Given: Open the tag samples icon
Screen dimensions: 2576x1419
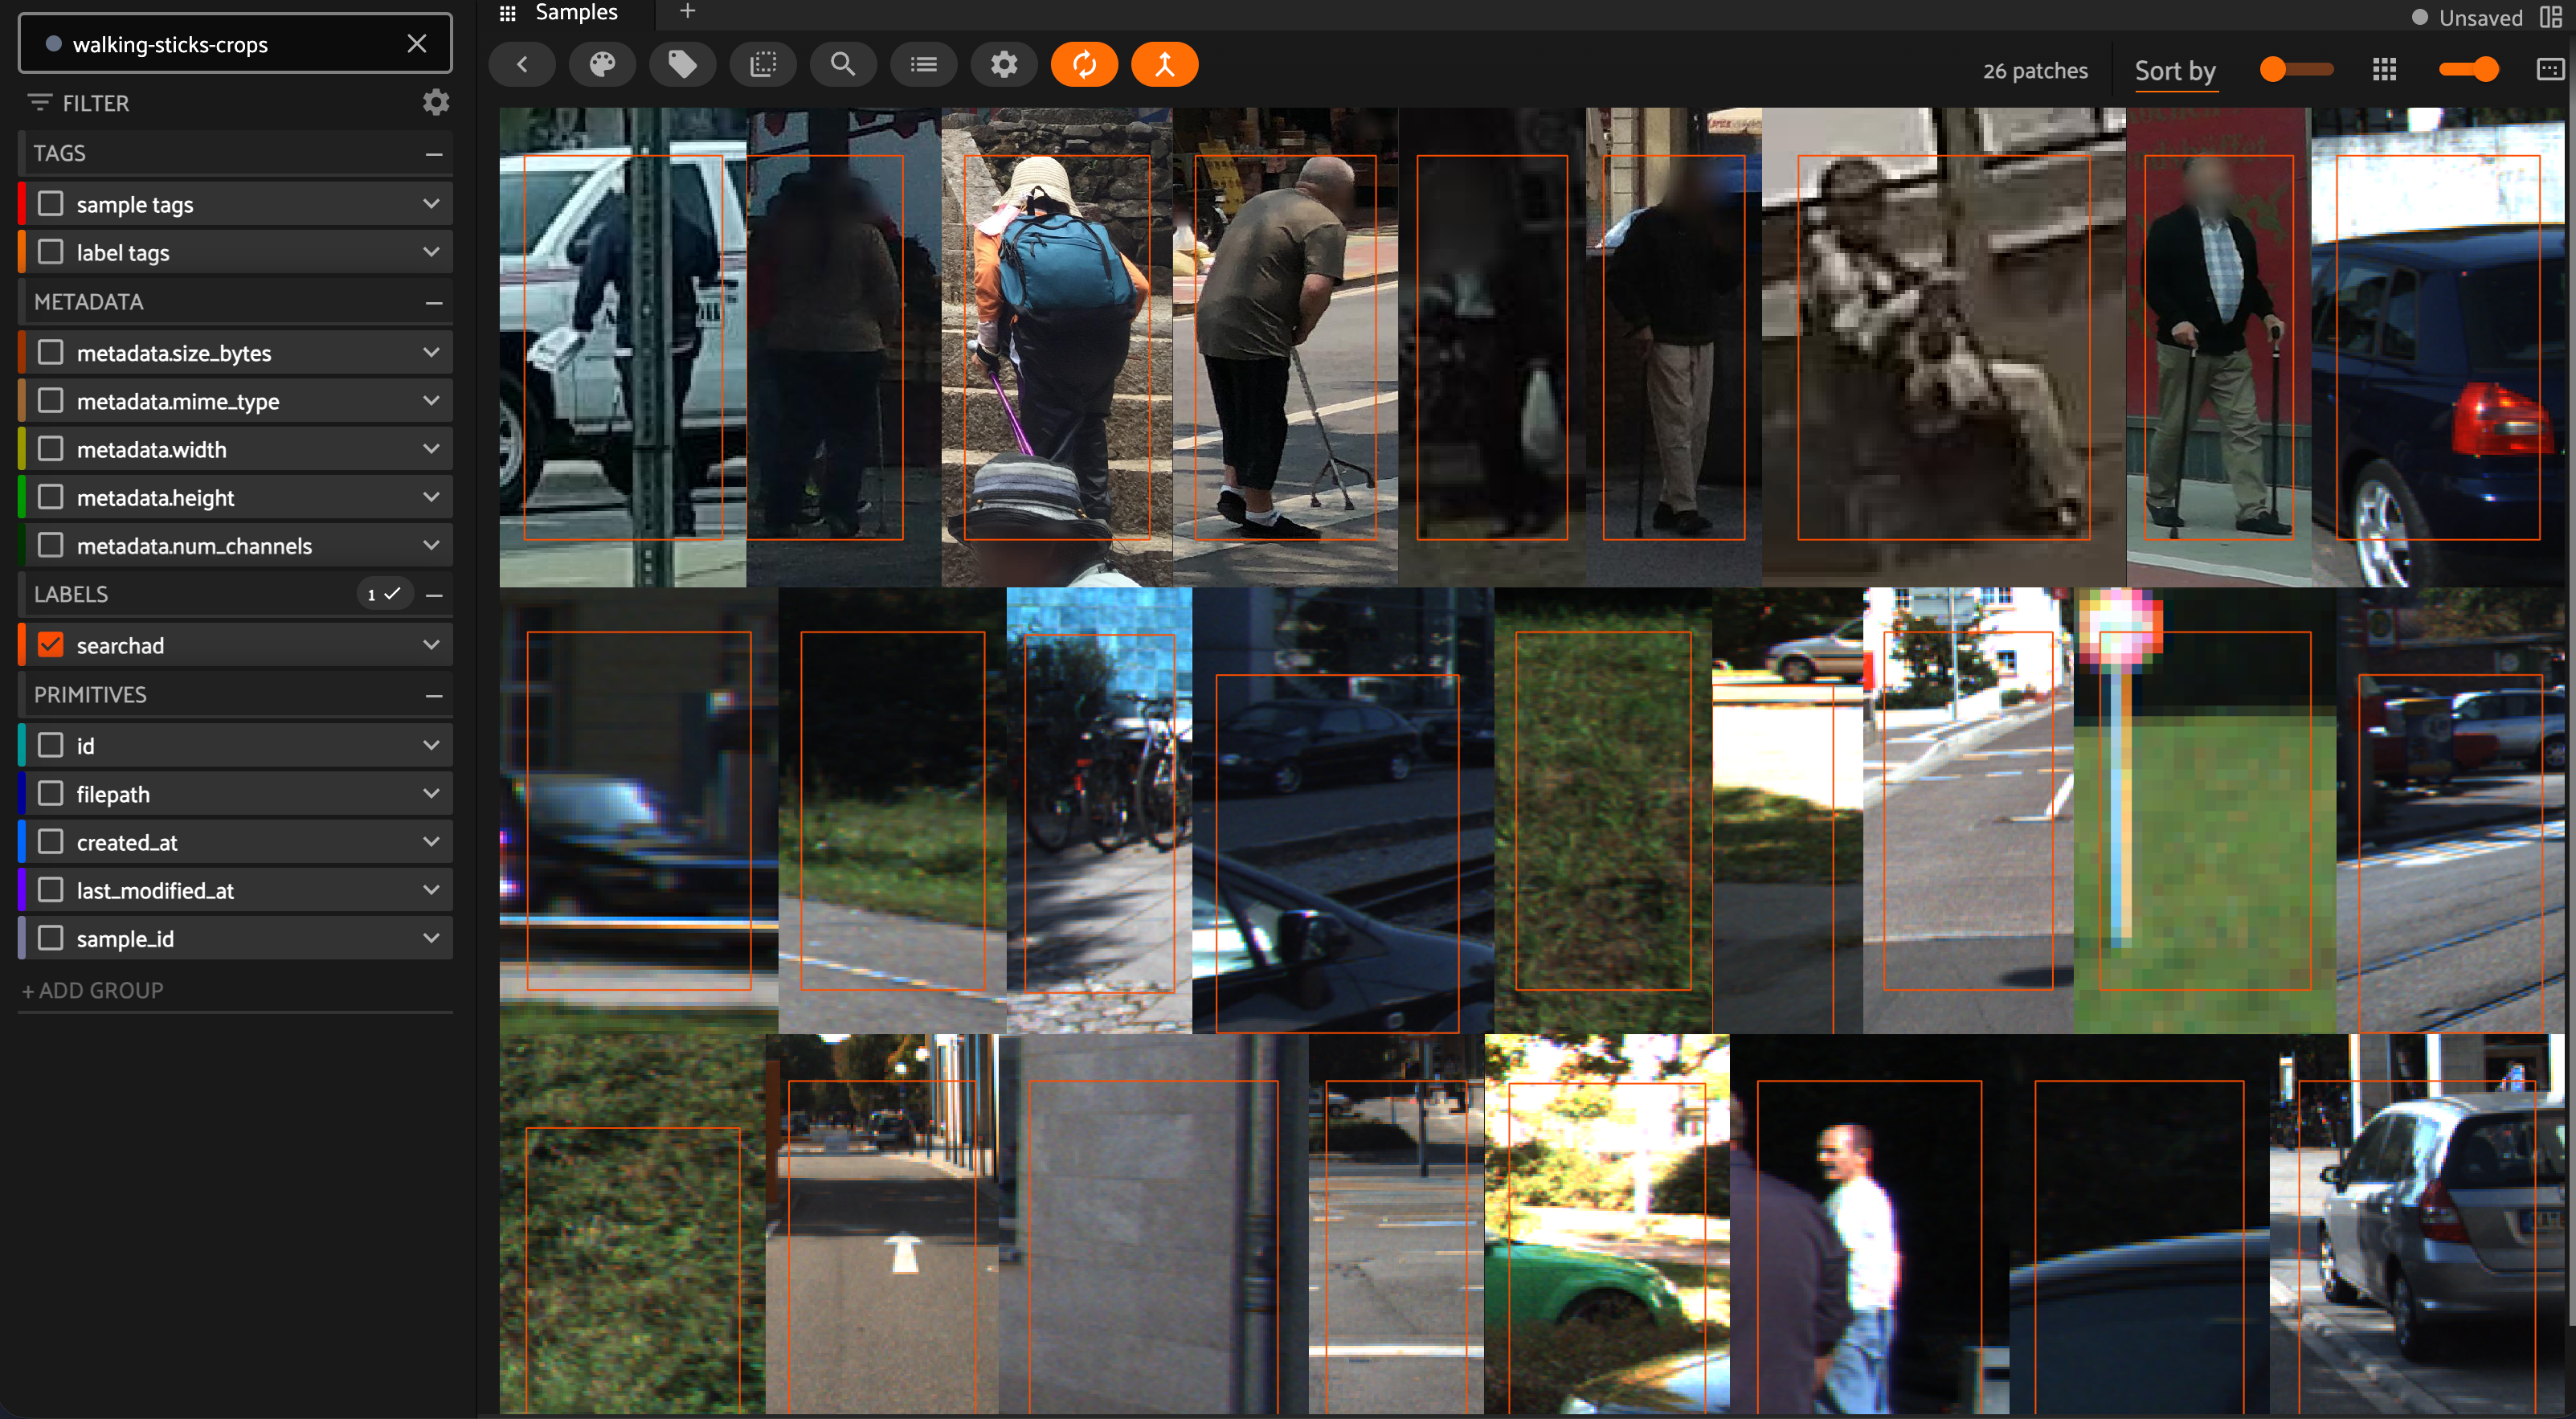Looking at the screenshot, I should 683,65.
